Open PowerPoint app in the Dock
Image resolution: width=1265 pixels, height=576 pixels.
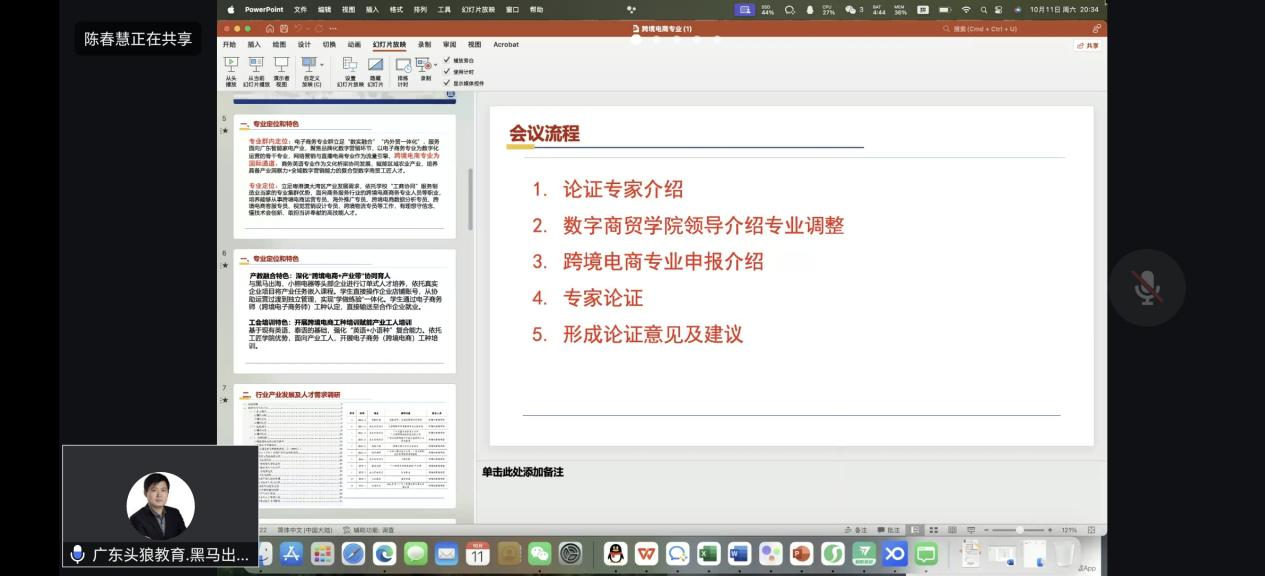(801, 553)
